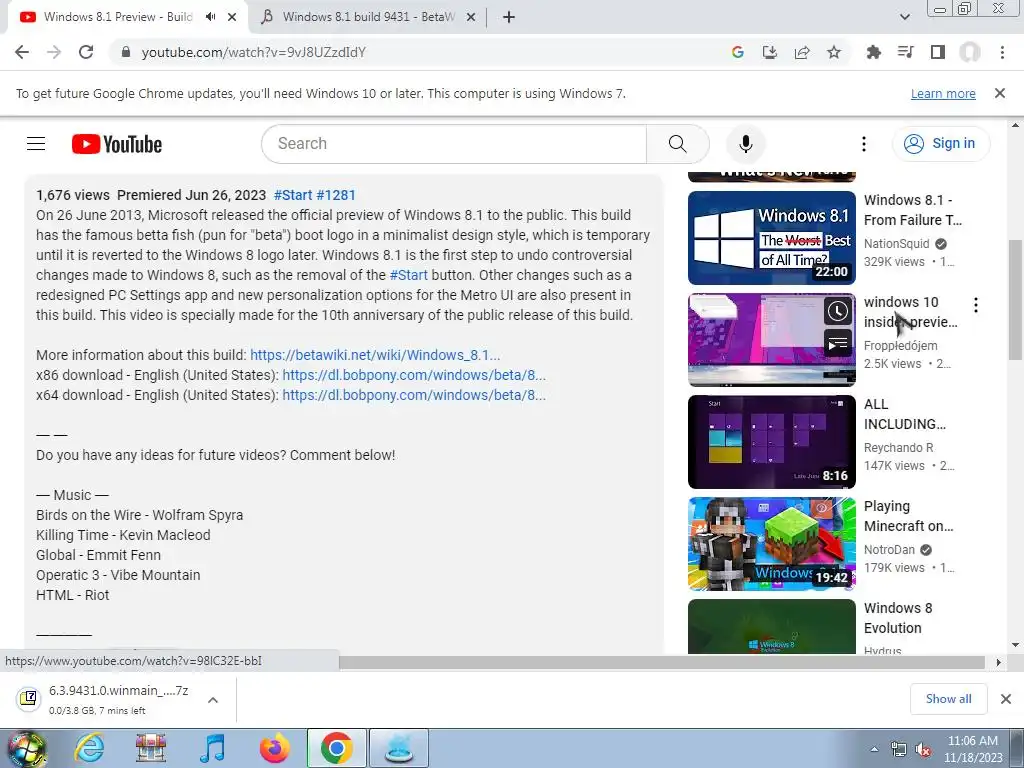Open action menu for windows 10 insider video
Viewport: 1024px width, 768px height.
(x=976, y=304)
